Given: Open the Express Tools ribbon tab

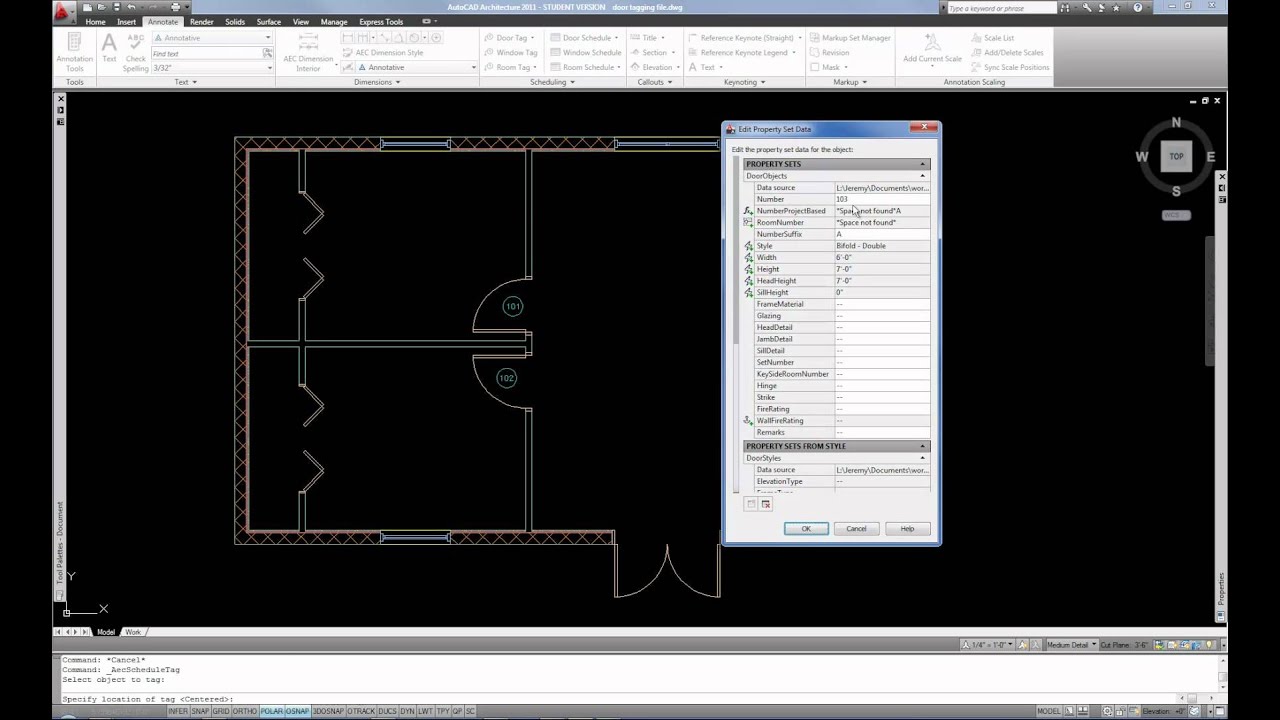Looking at the screenshot, I should (381, 22).
